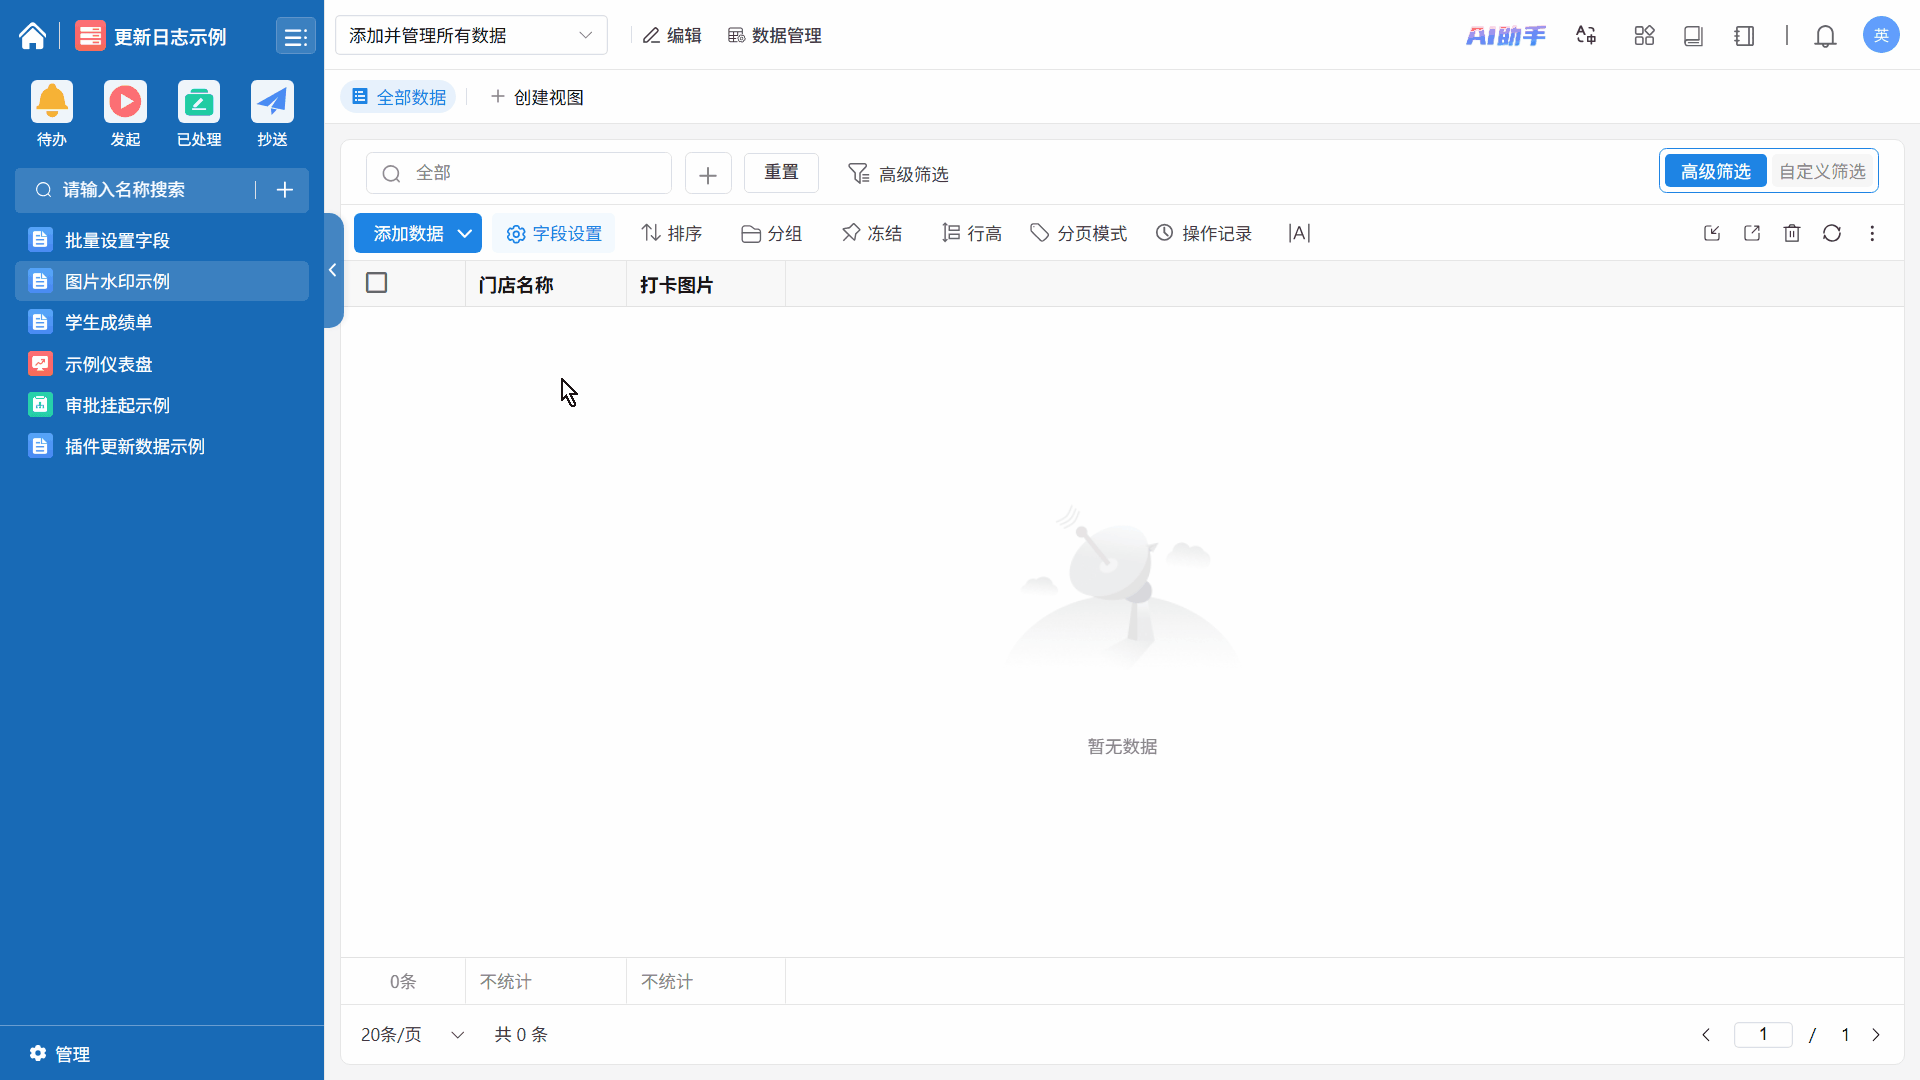The height and width of the screenshot is (1080, 1920).
Task: Expand the 20条/页 page size selector
Action: pos(412,1034)
